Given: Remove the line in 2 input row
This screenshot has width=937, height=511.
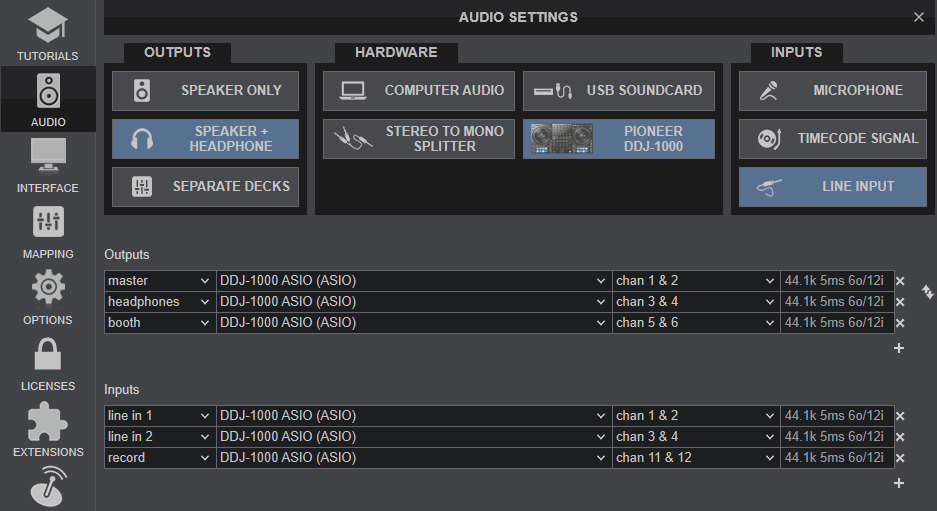Looking at the screenshot, I should [901, 437].
